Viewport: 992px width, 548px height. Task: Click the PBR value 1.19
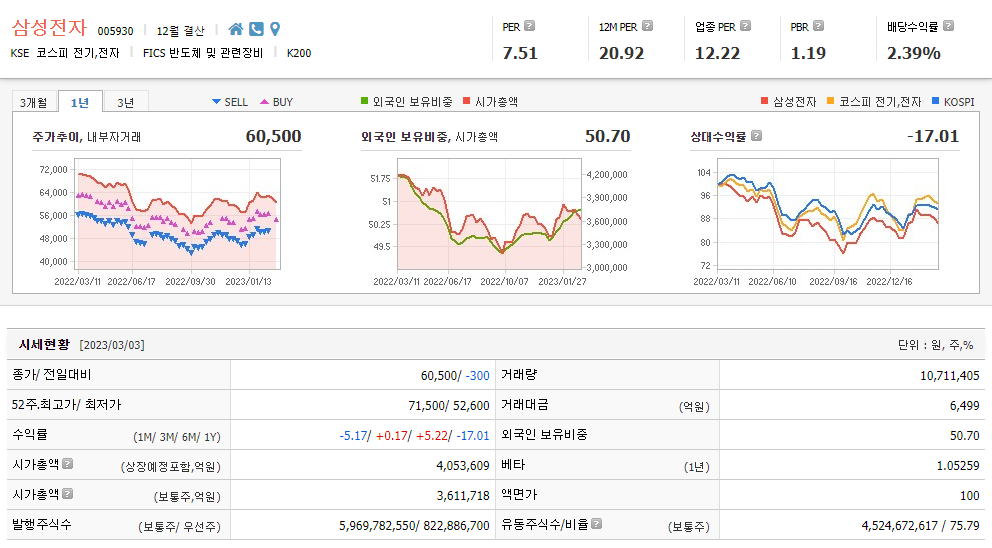pos(809,53)
